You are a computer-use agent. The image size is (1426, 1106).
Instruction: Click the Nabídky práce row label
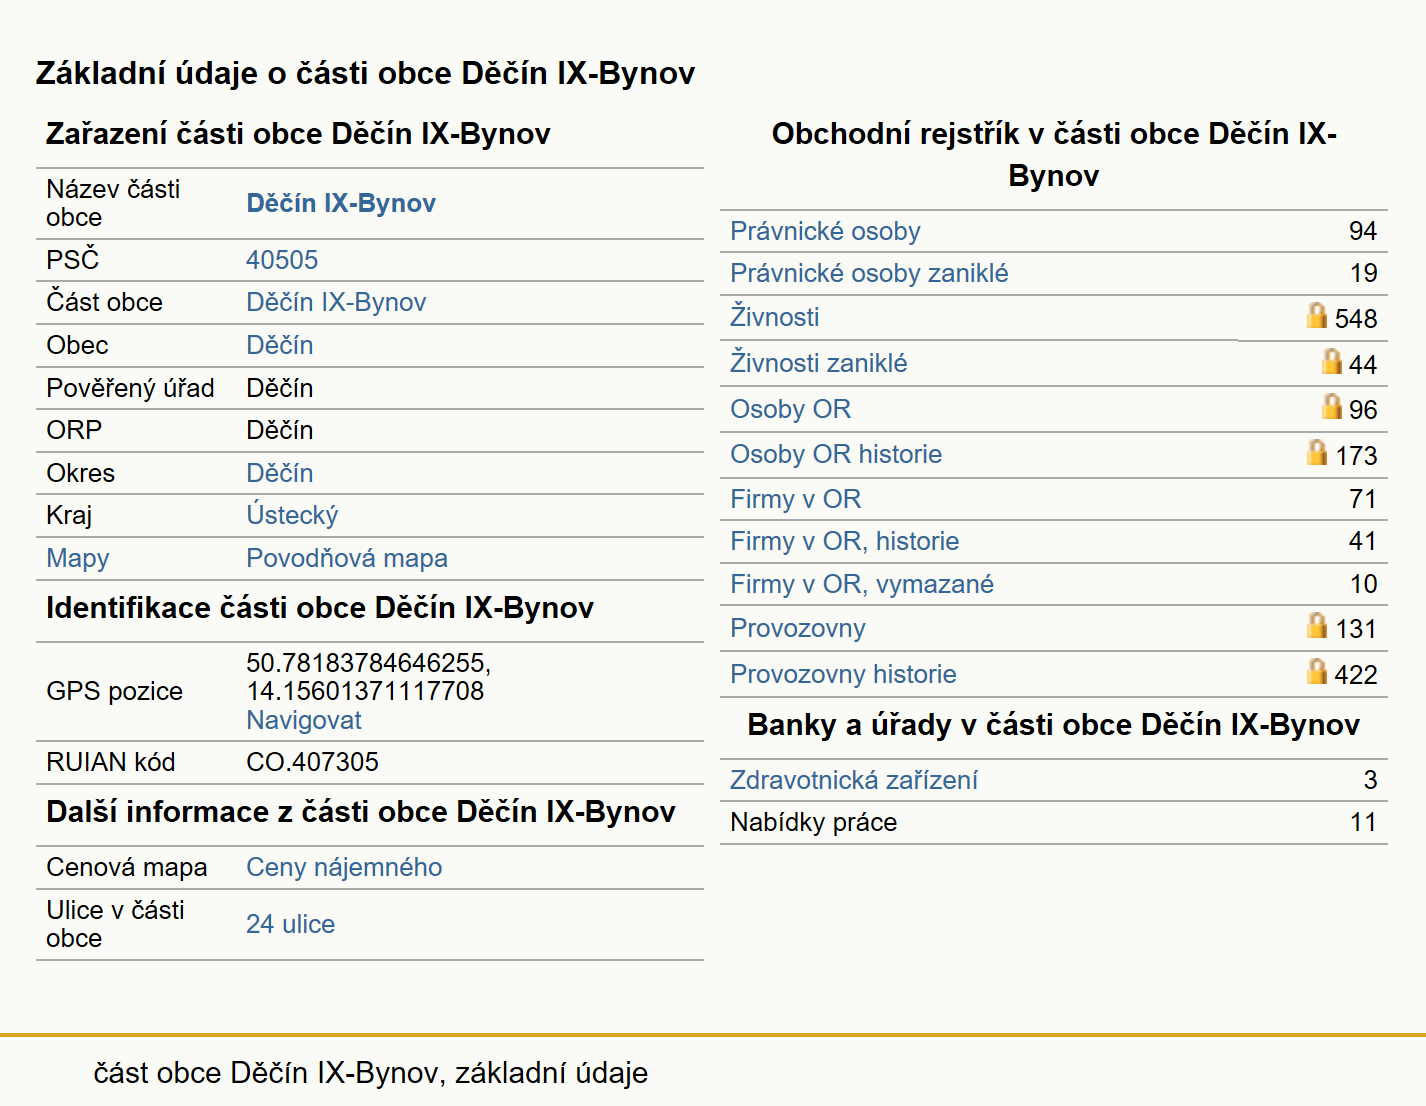(814, 822)
